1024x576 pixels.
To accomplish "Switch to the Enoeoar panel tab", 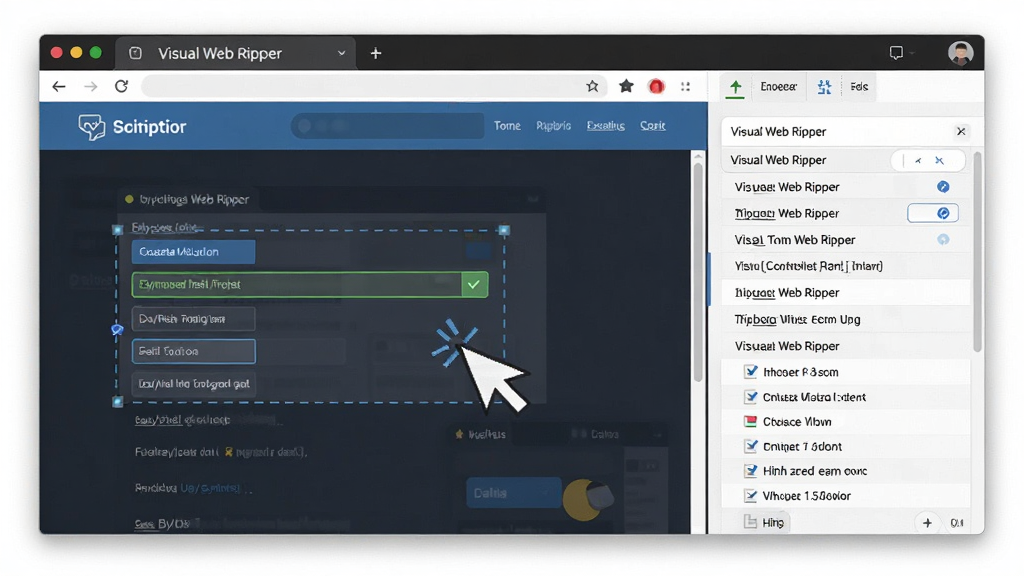I will (778, 86).
